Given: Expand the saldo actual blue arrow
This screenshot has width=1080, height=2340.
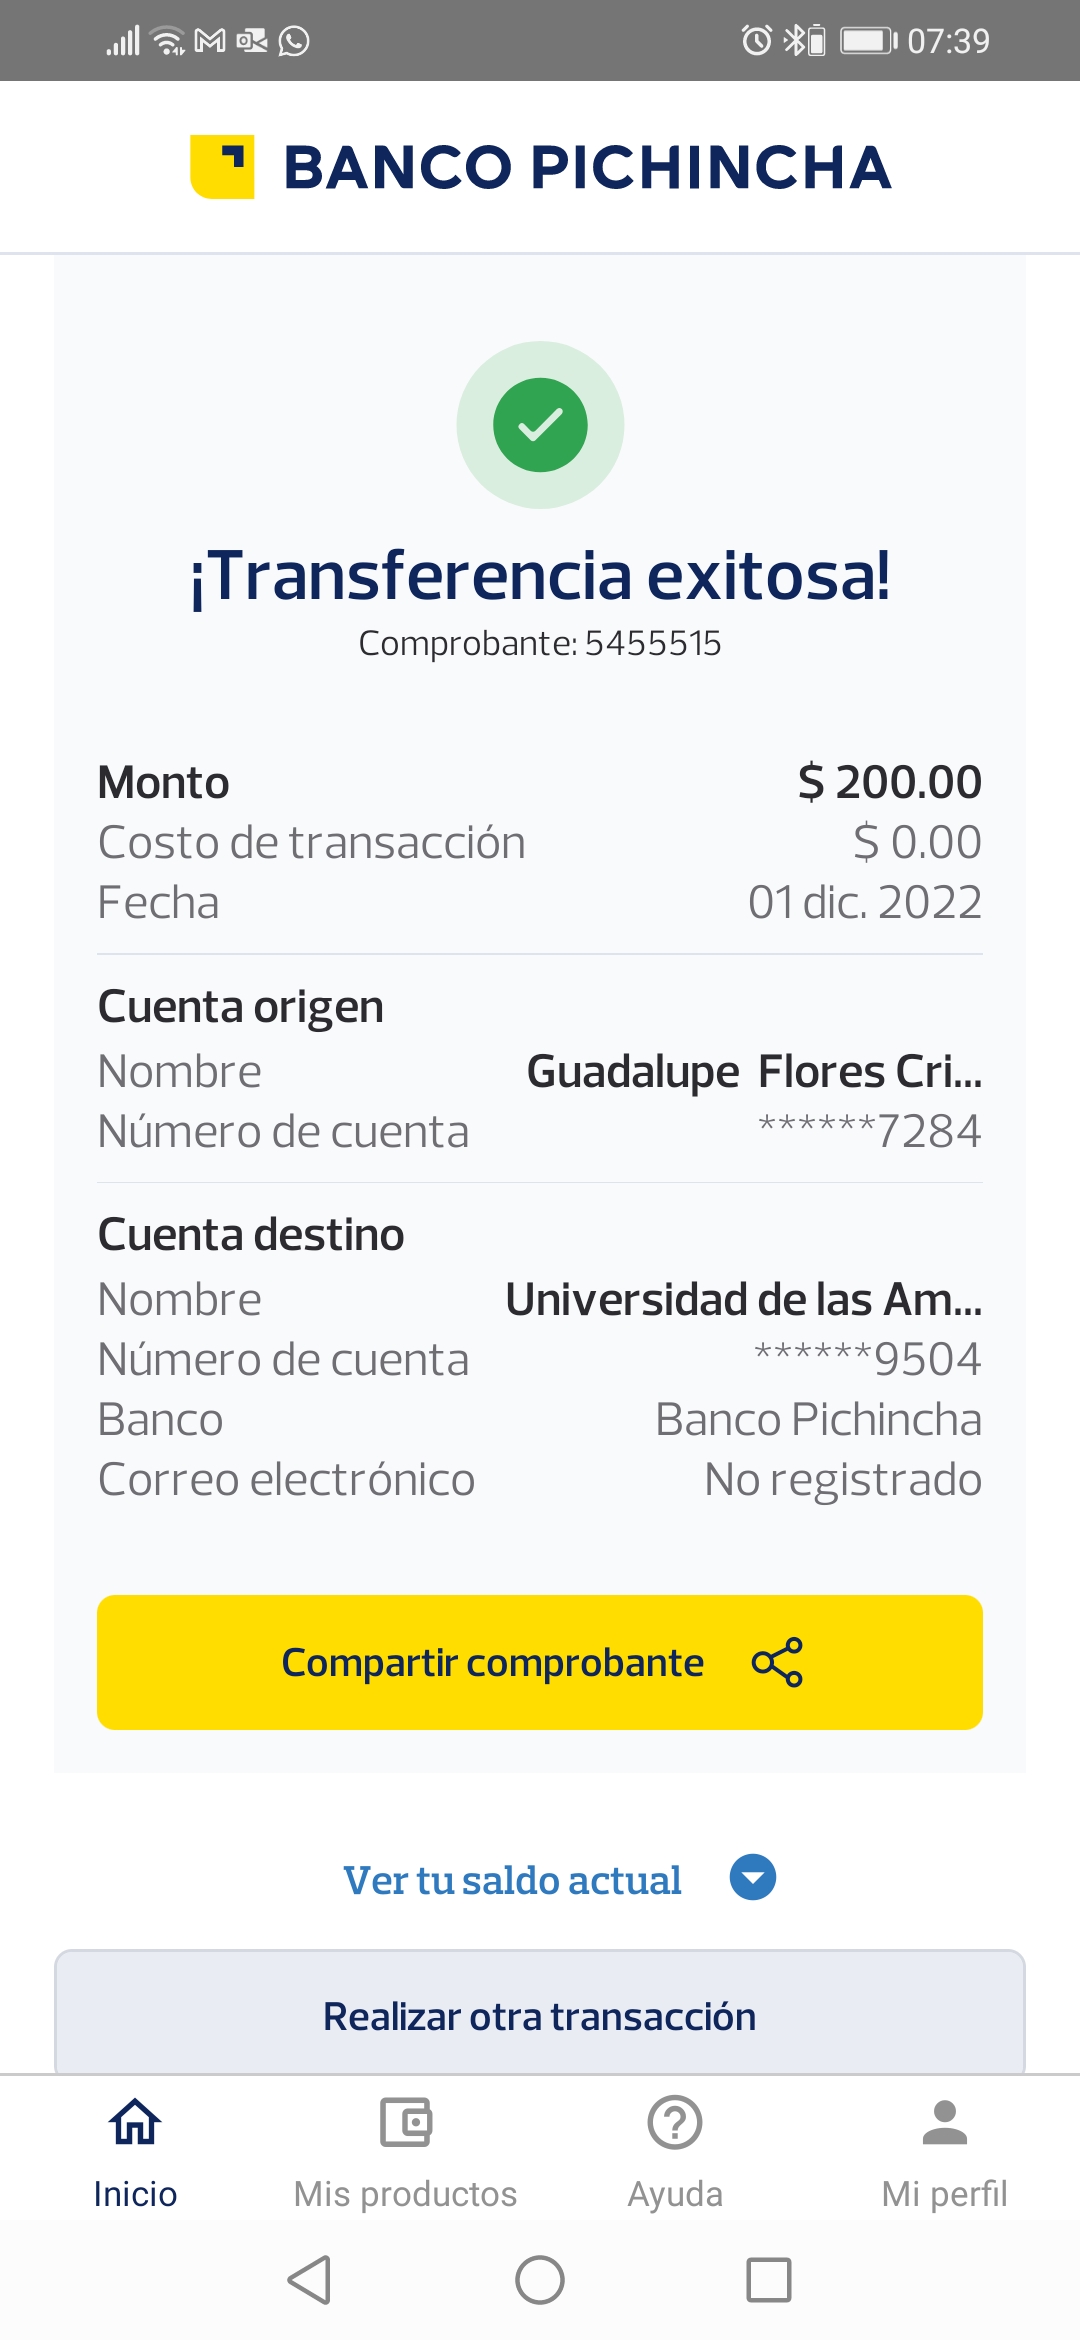Looking at the screenshot, I should 753,1877.
